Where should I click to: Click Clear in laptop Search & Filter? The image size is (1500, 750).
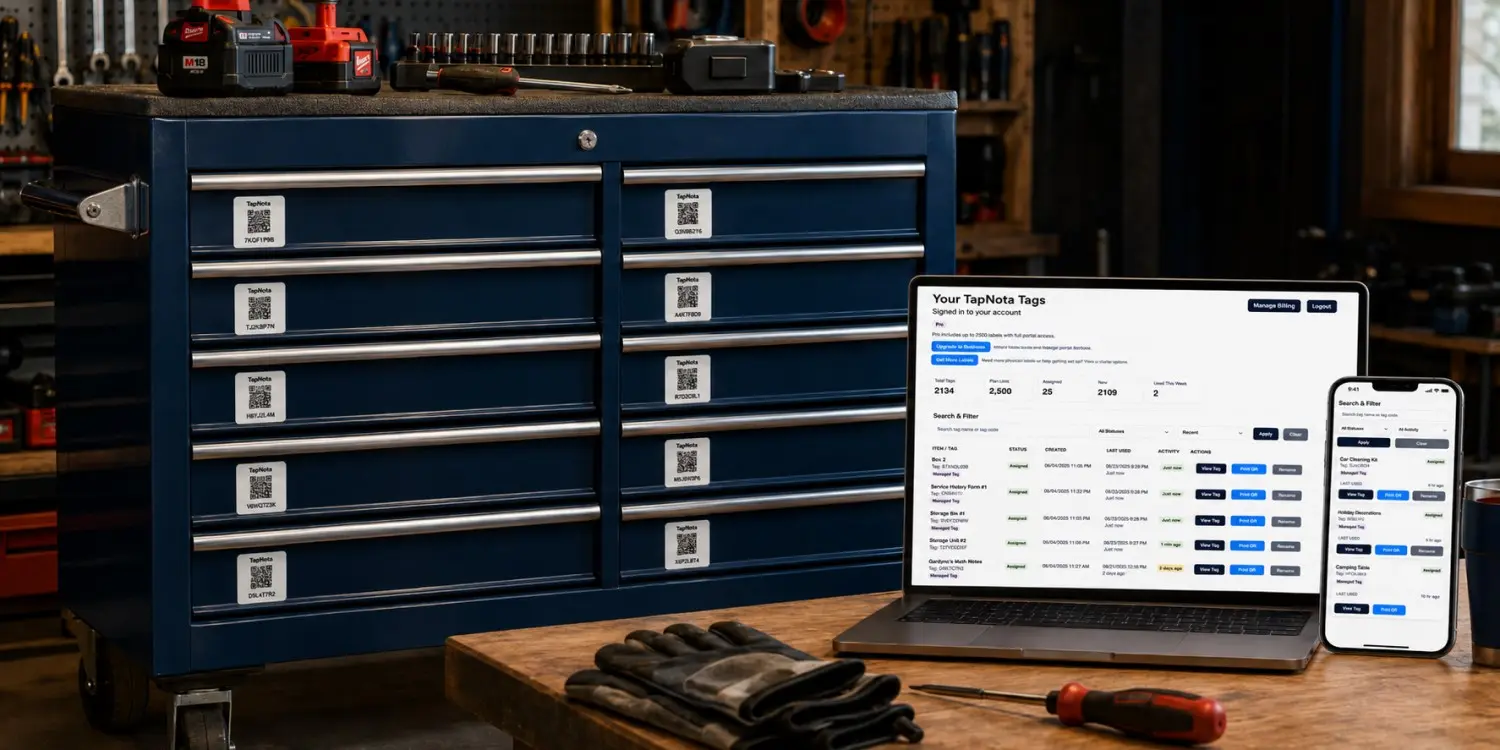point(1295,435)
